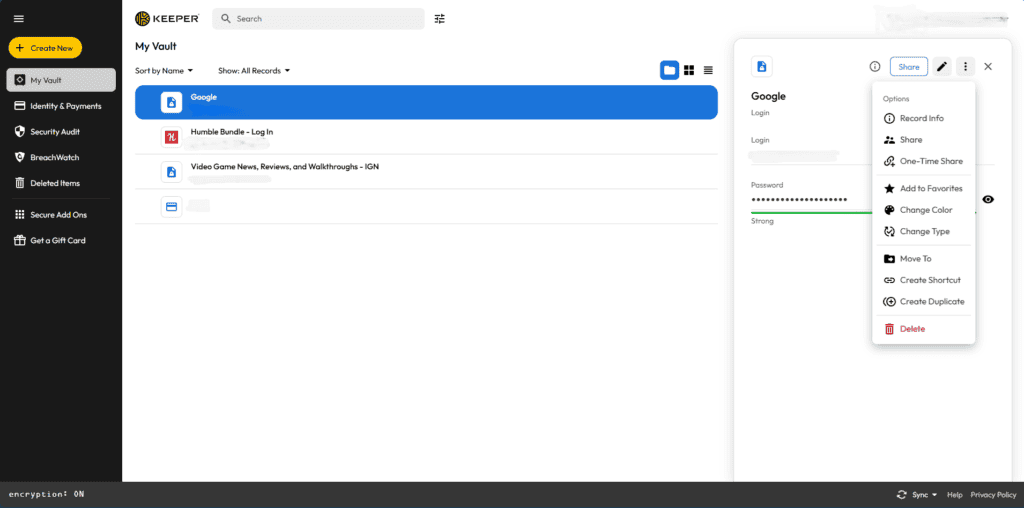Click Secure Add Ons grid icon
The image size is (1024, 508).
pos(20,215)
